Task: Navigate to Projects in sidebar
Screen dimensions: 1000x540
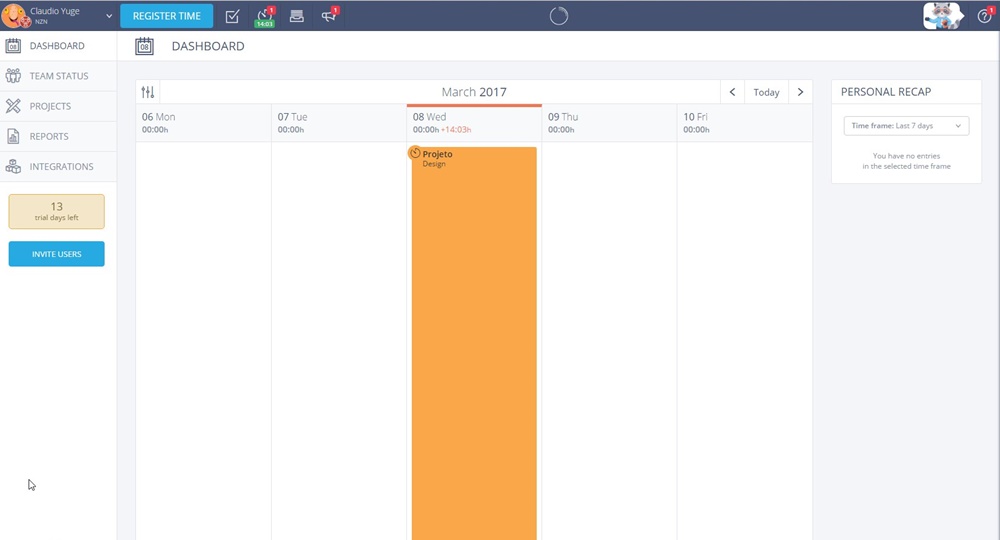Action: pyautogui.click(x=50, y=106)
